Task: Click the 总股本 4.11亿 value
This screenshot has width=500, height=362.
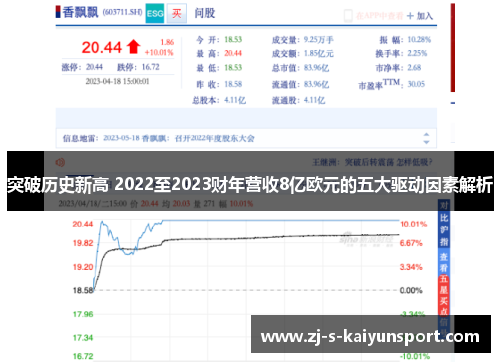Action: [x=235, y=100]
